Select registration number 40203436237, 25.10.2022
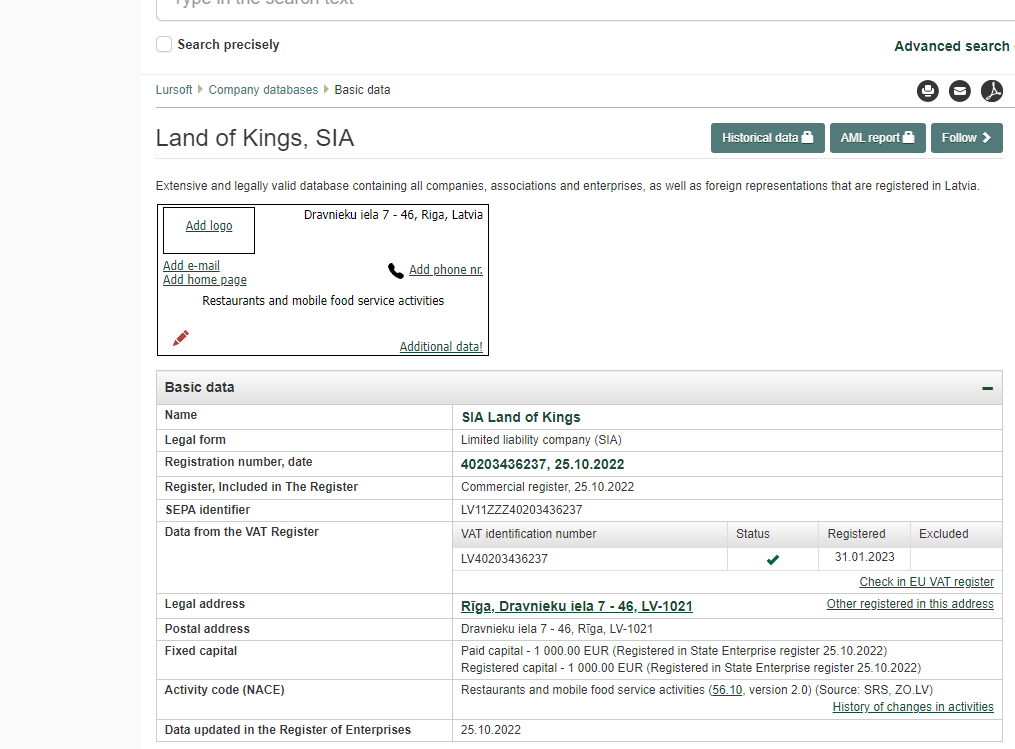This screenshot has width=1015, height=749. (542, 464)
